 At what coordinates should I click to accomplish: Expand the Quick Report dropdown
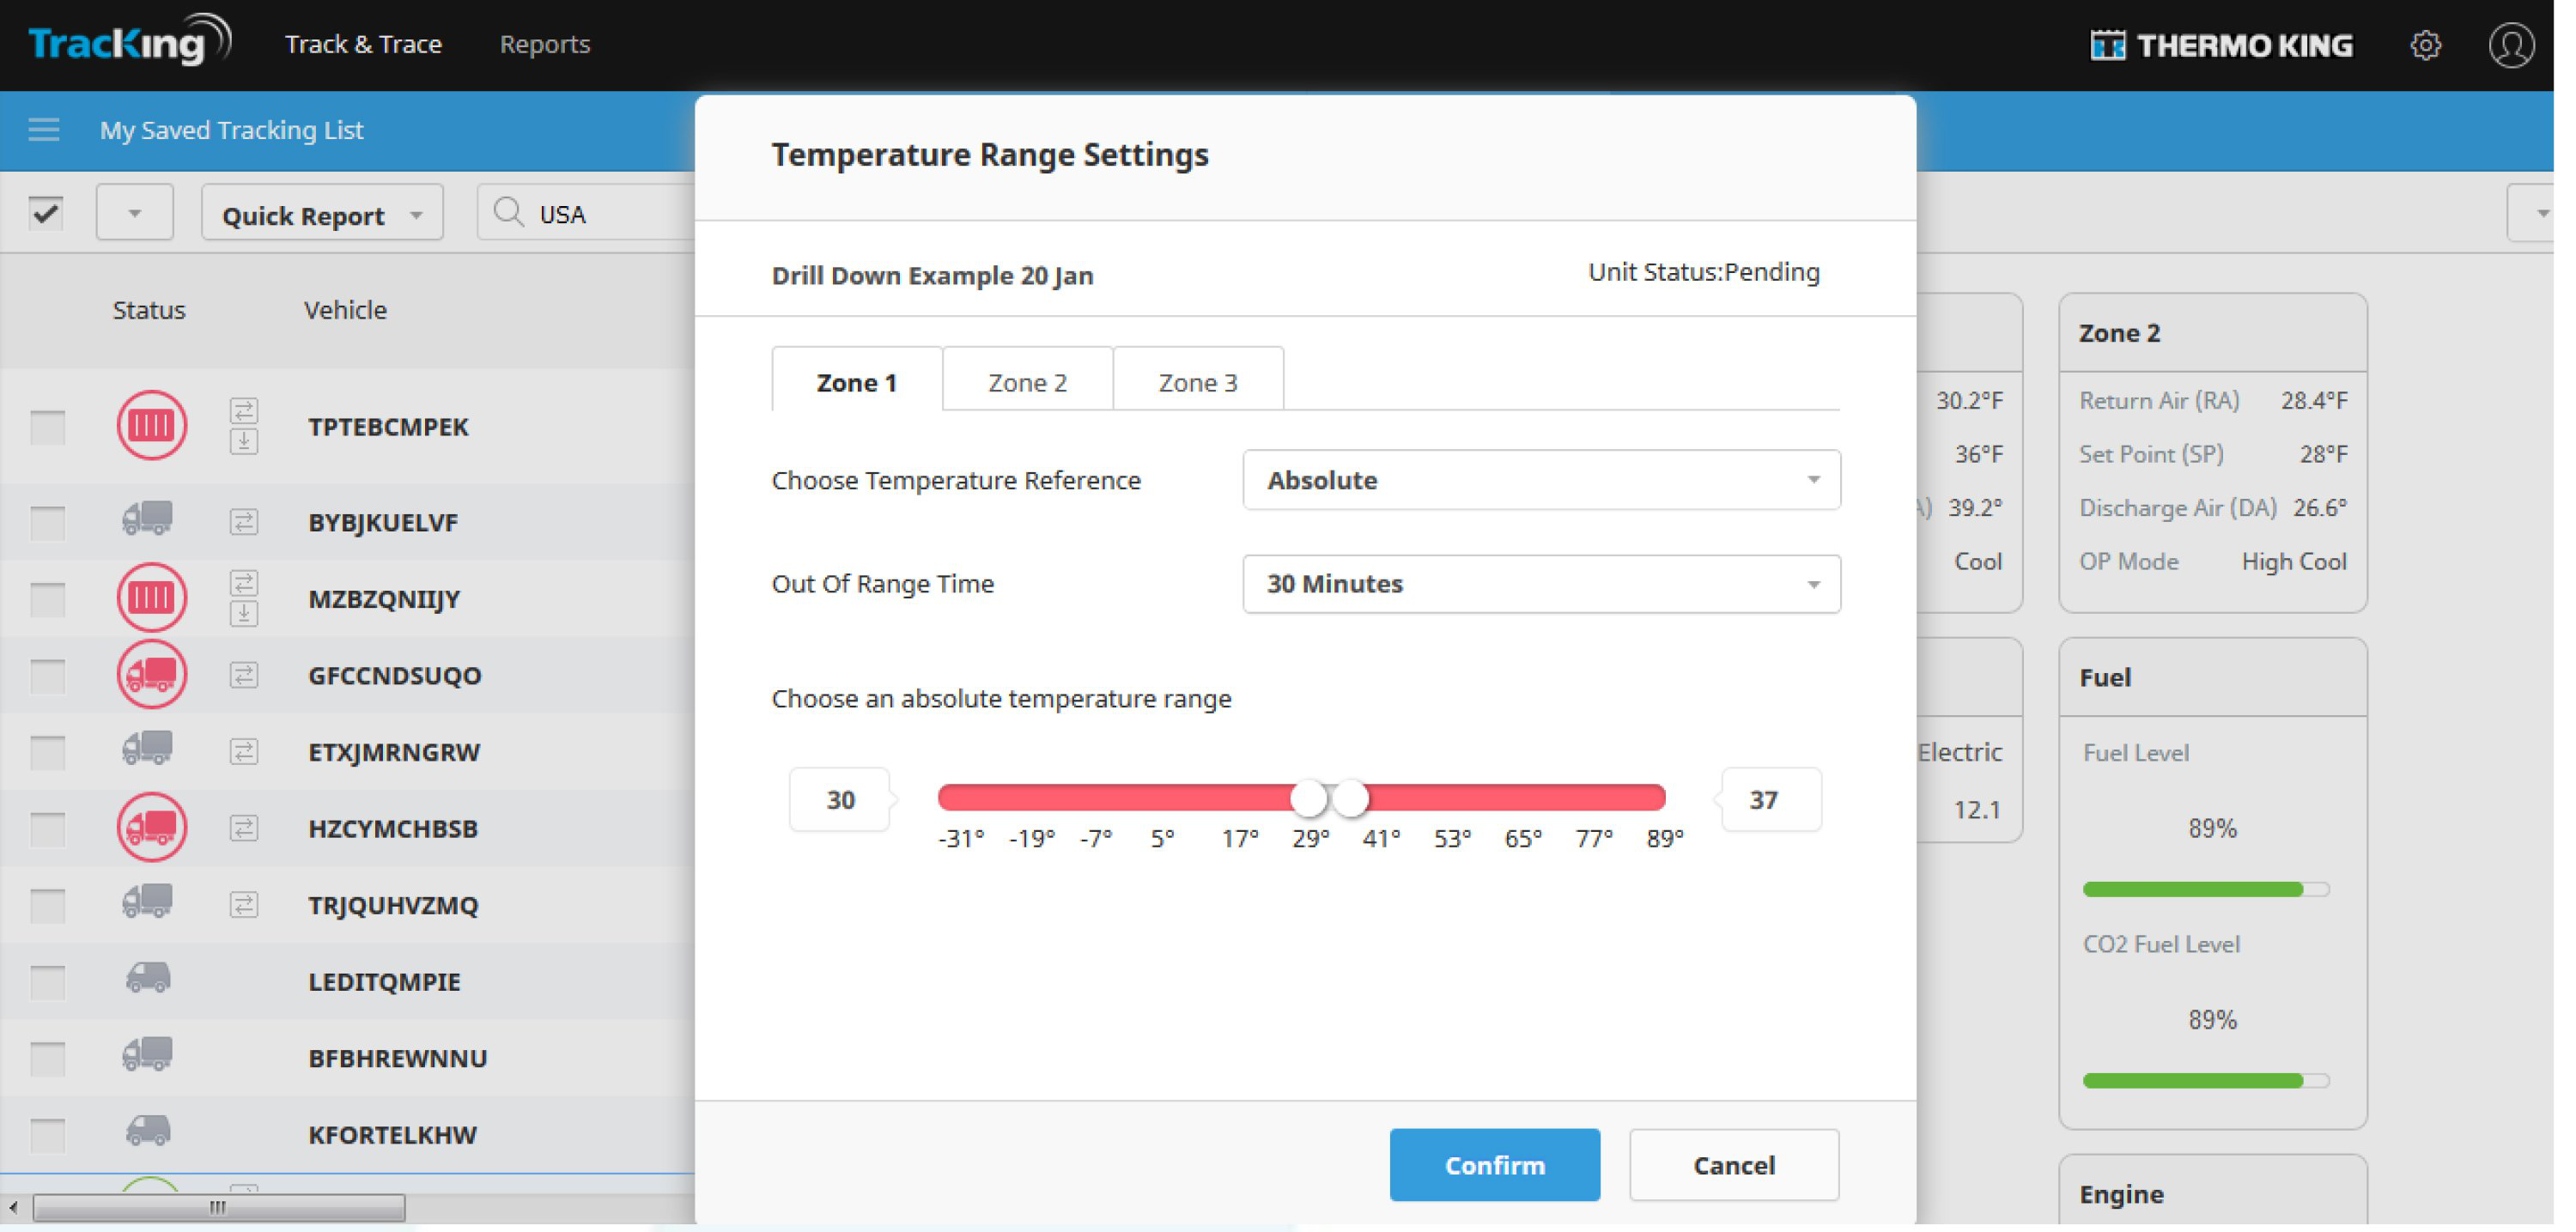[322, 214]
